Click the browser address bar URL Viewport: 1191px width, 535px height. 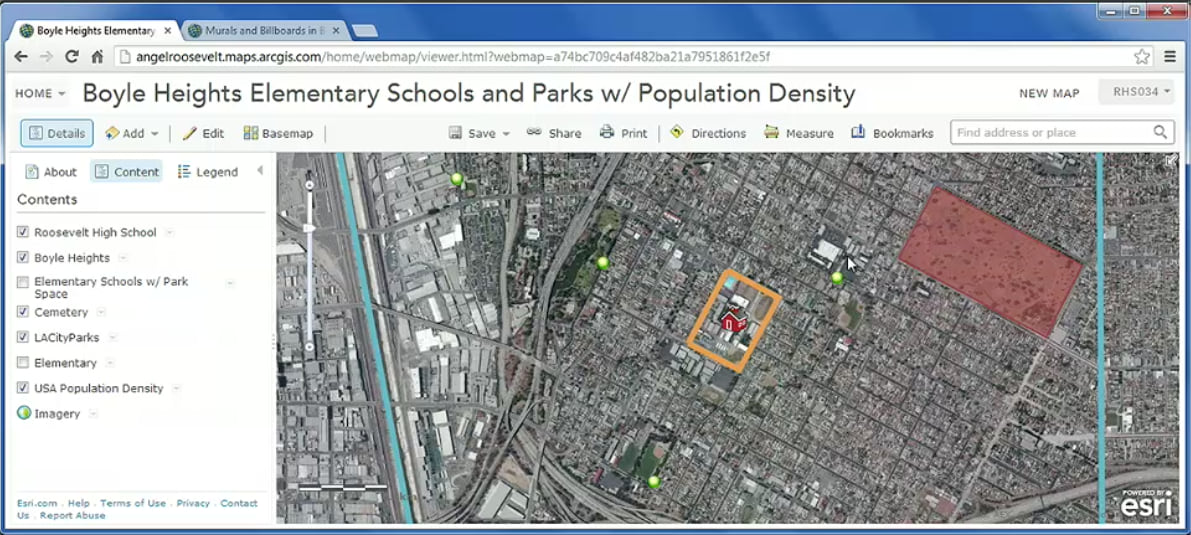point(453,56)
